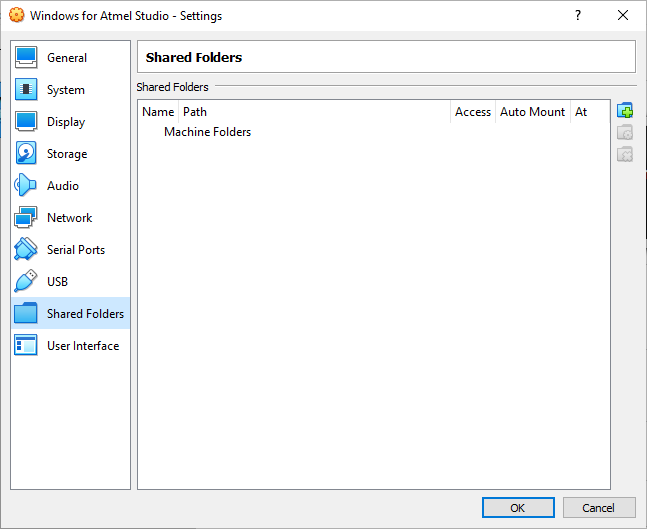Select the System chip icon
This screenshot has height=529, width=647.
pos(26,89)
